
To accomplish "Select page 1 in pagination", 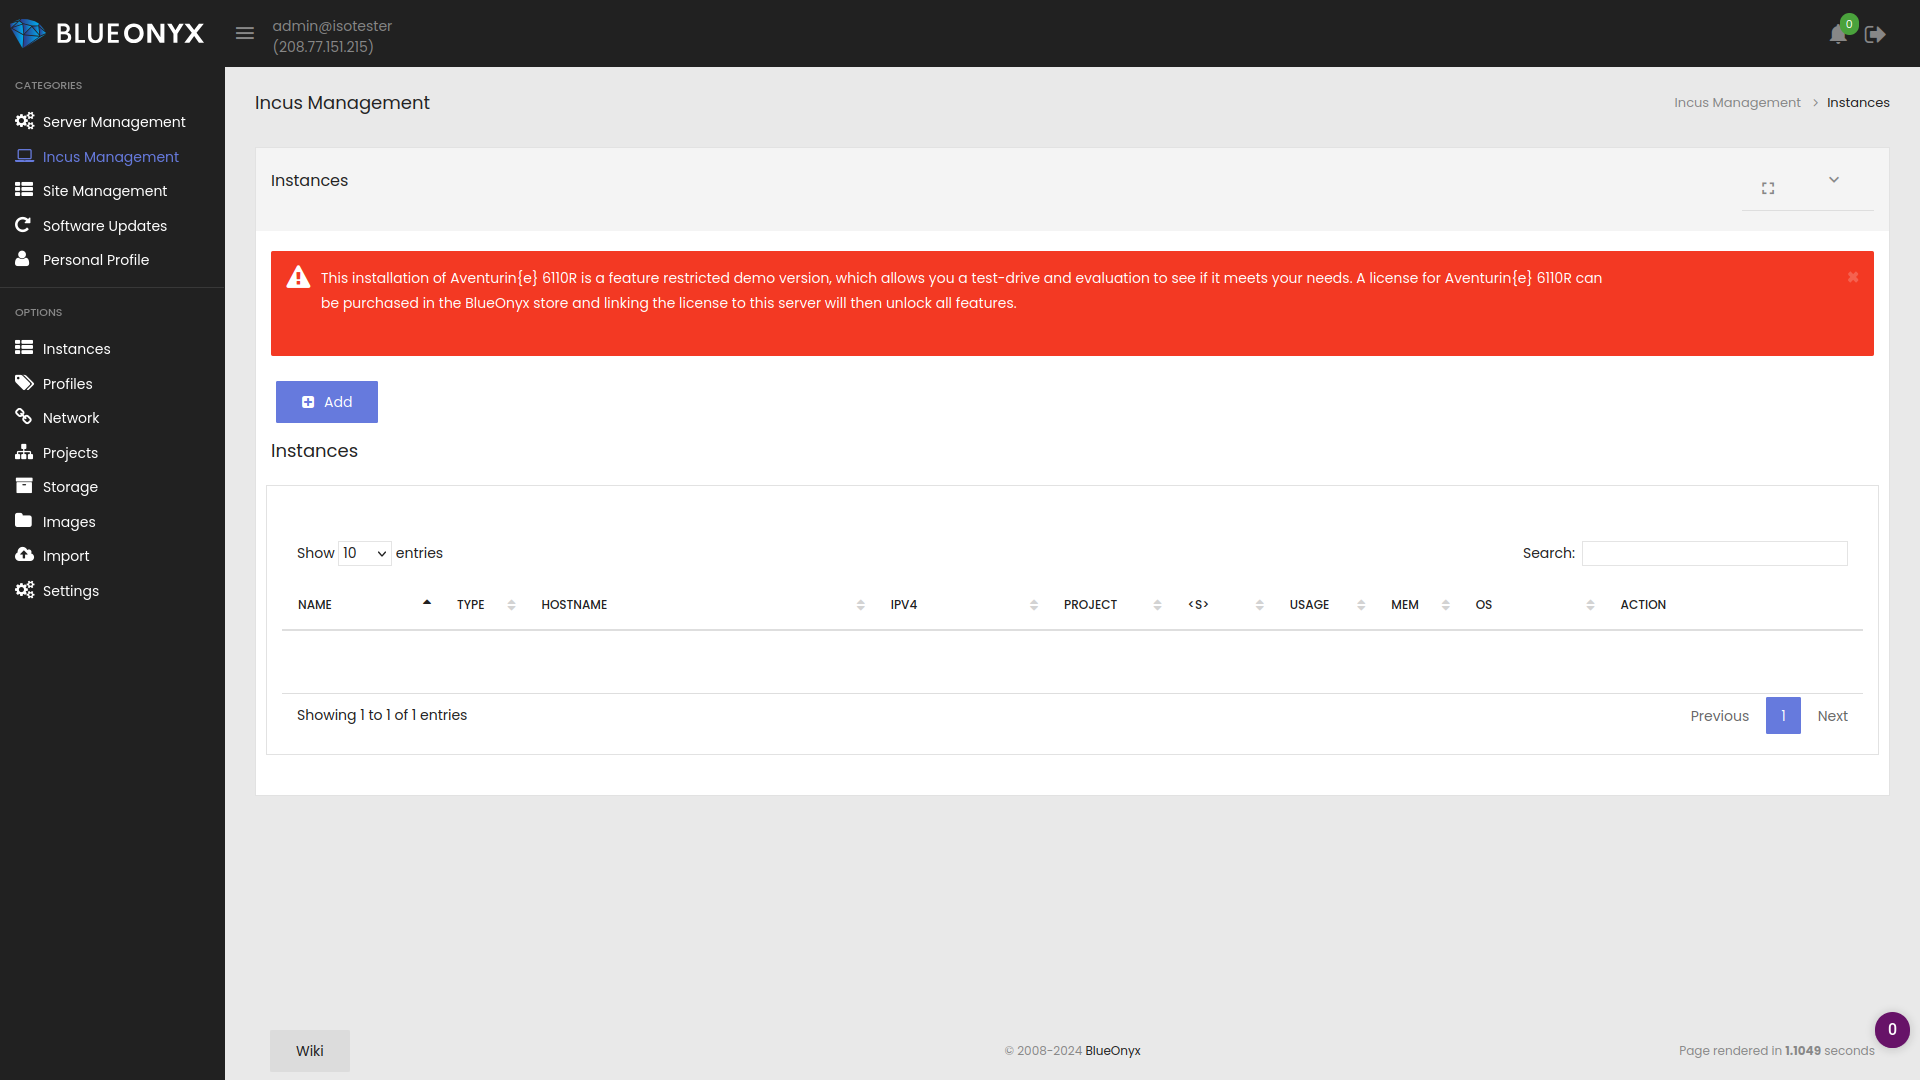I will point(1783,716).
